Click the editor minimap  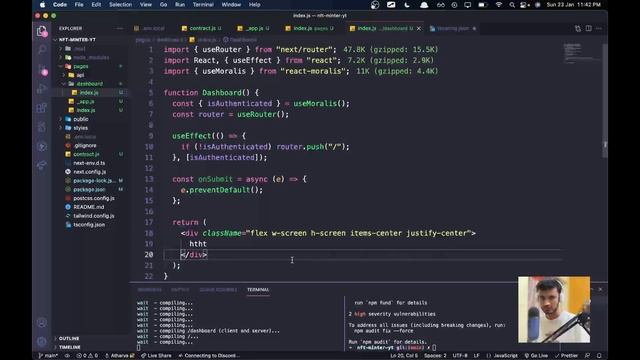click(x=580, y=53)
